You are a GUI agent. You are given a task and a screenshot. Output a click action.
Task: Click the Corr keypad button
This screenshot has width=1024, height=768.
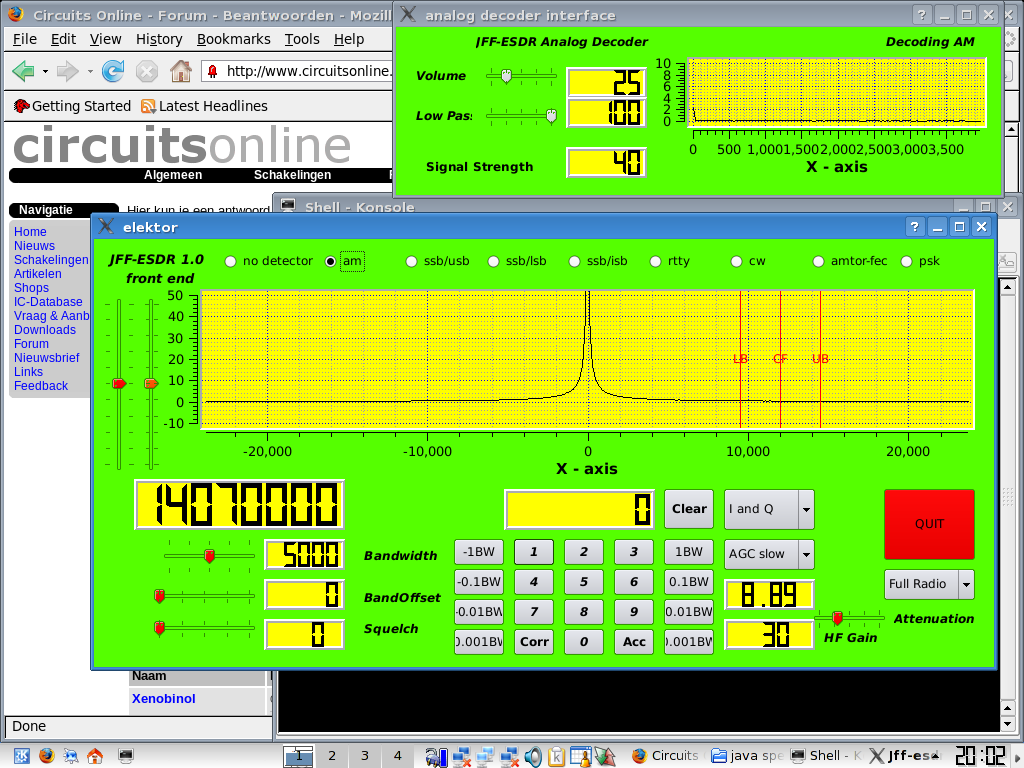(534, 641)
